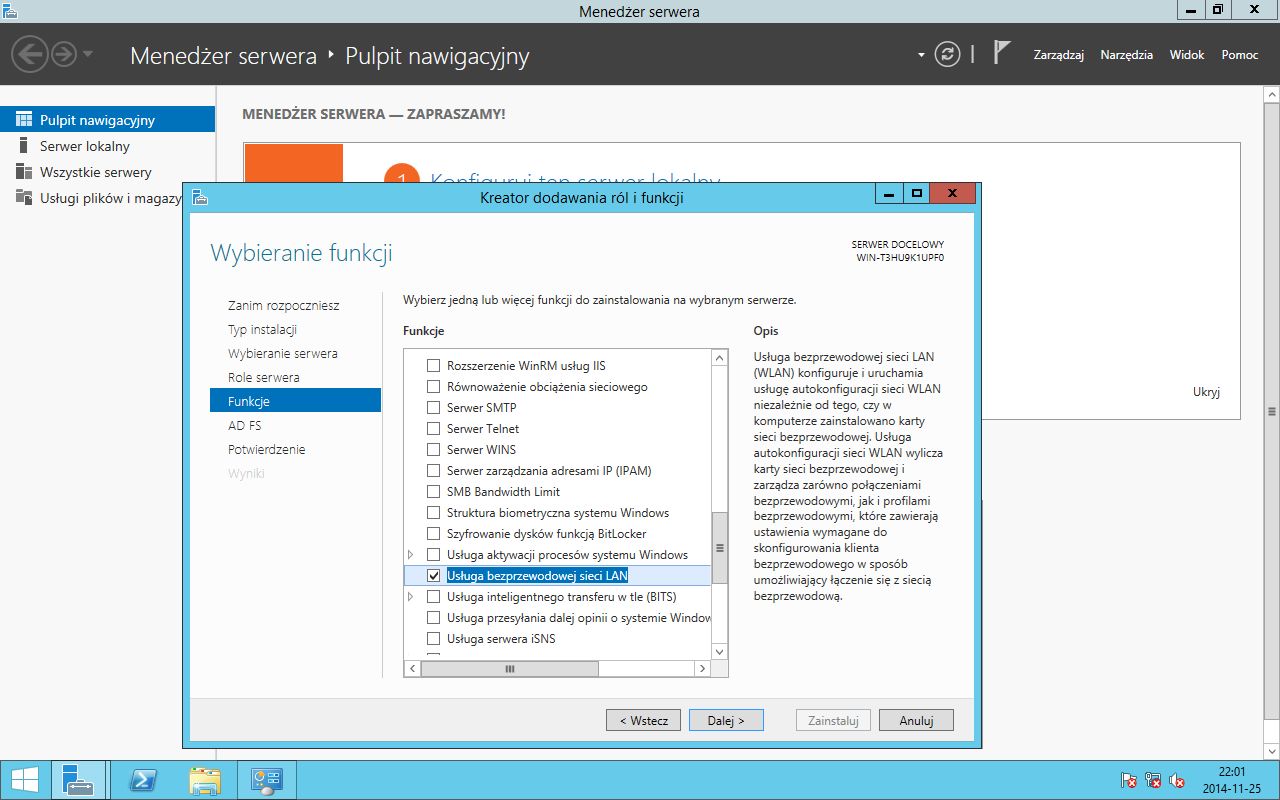Go to Wybieranie serwera wizard step
This screenshot has height=800, width=1280.
283,353
